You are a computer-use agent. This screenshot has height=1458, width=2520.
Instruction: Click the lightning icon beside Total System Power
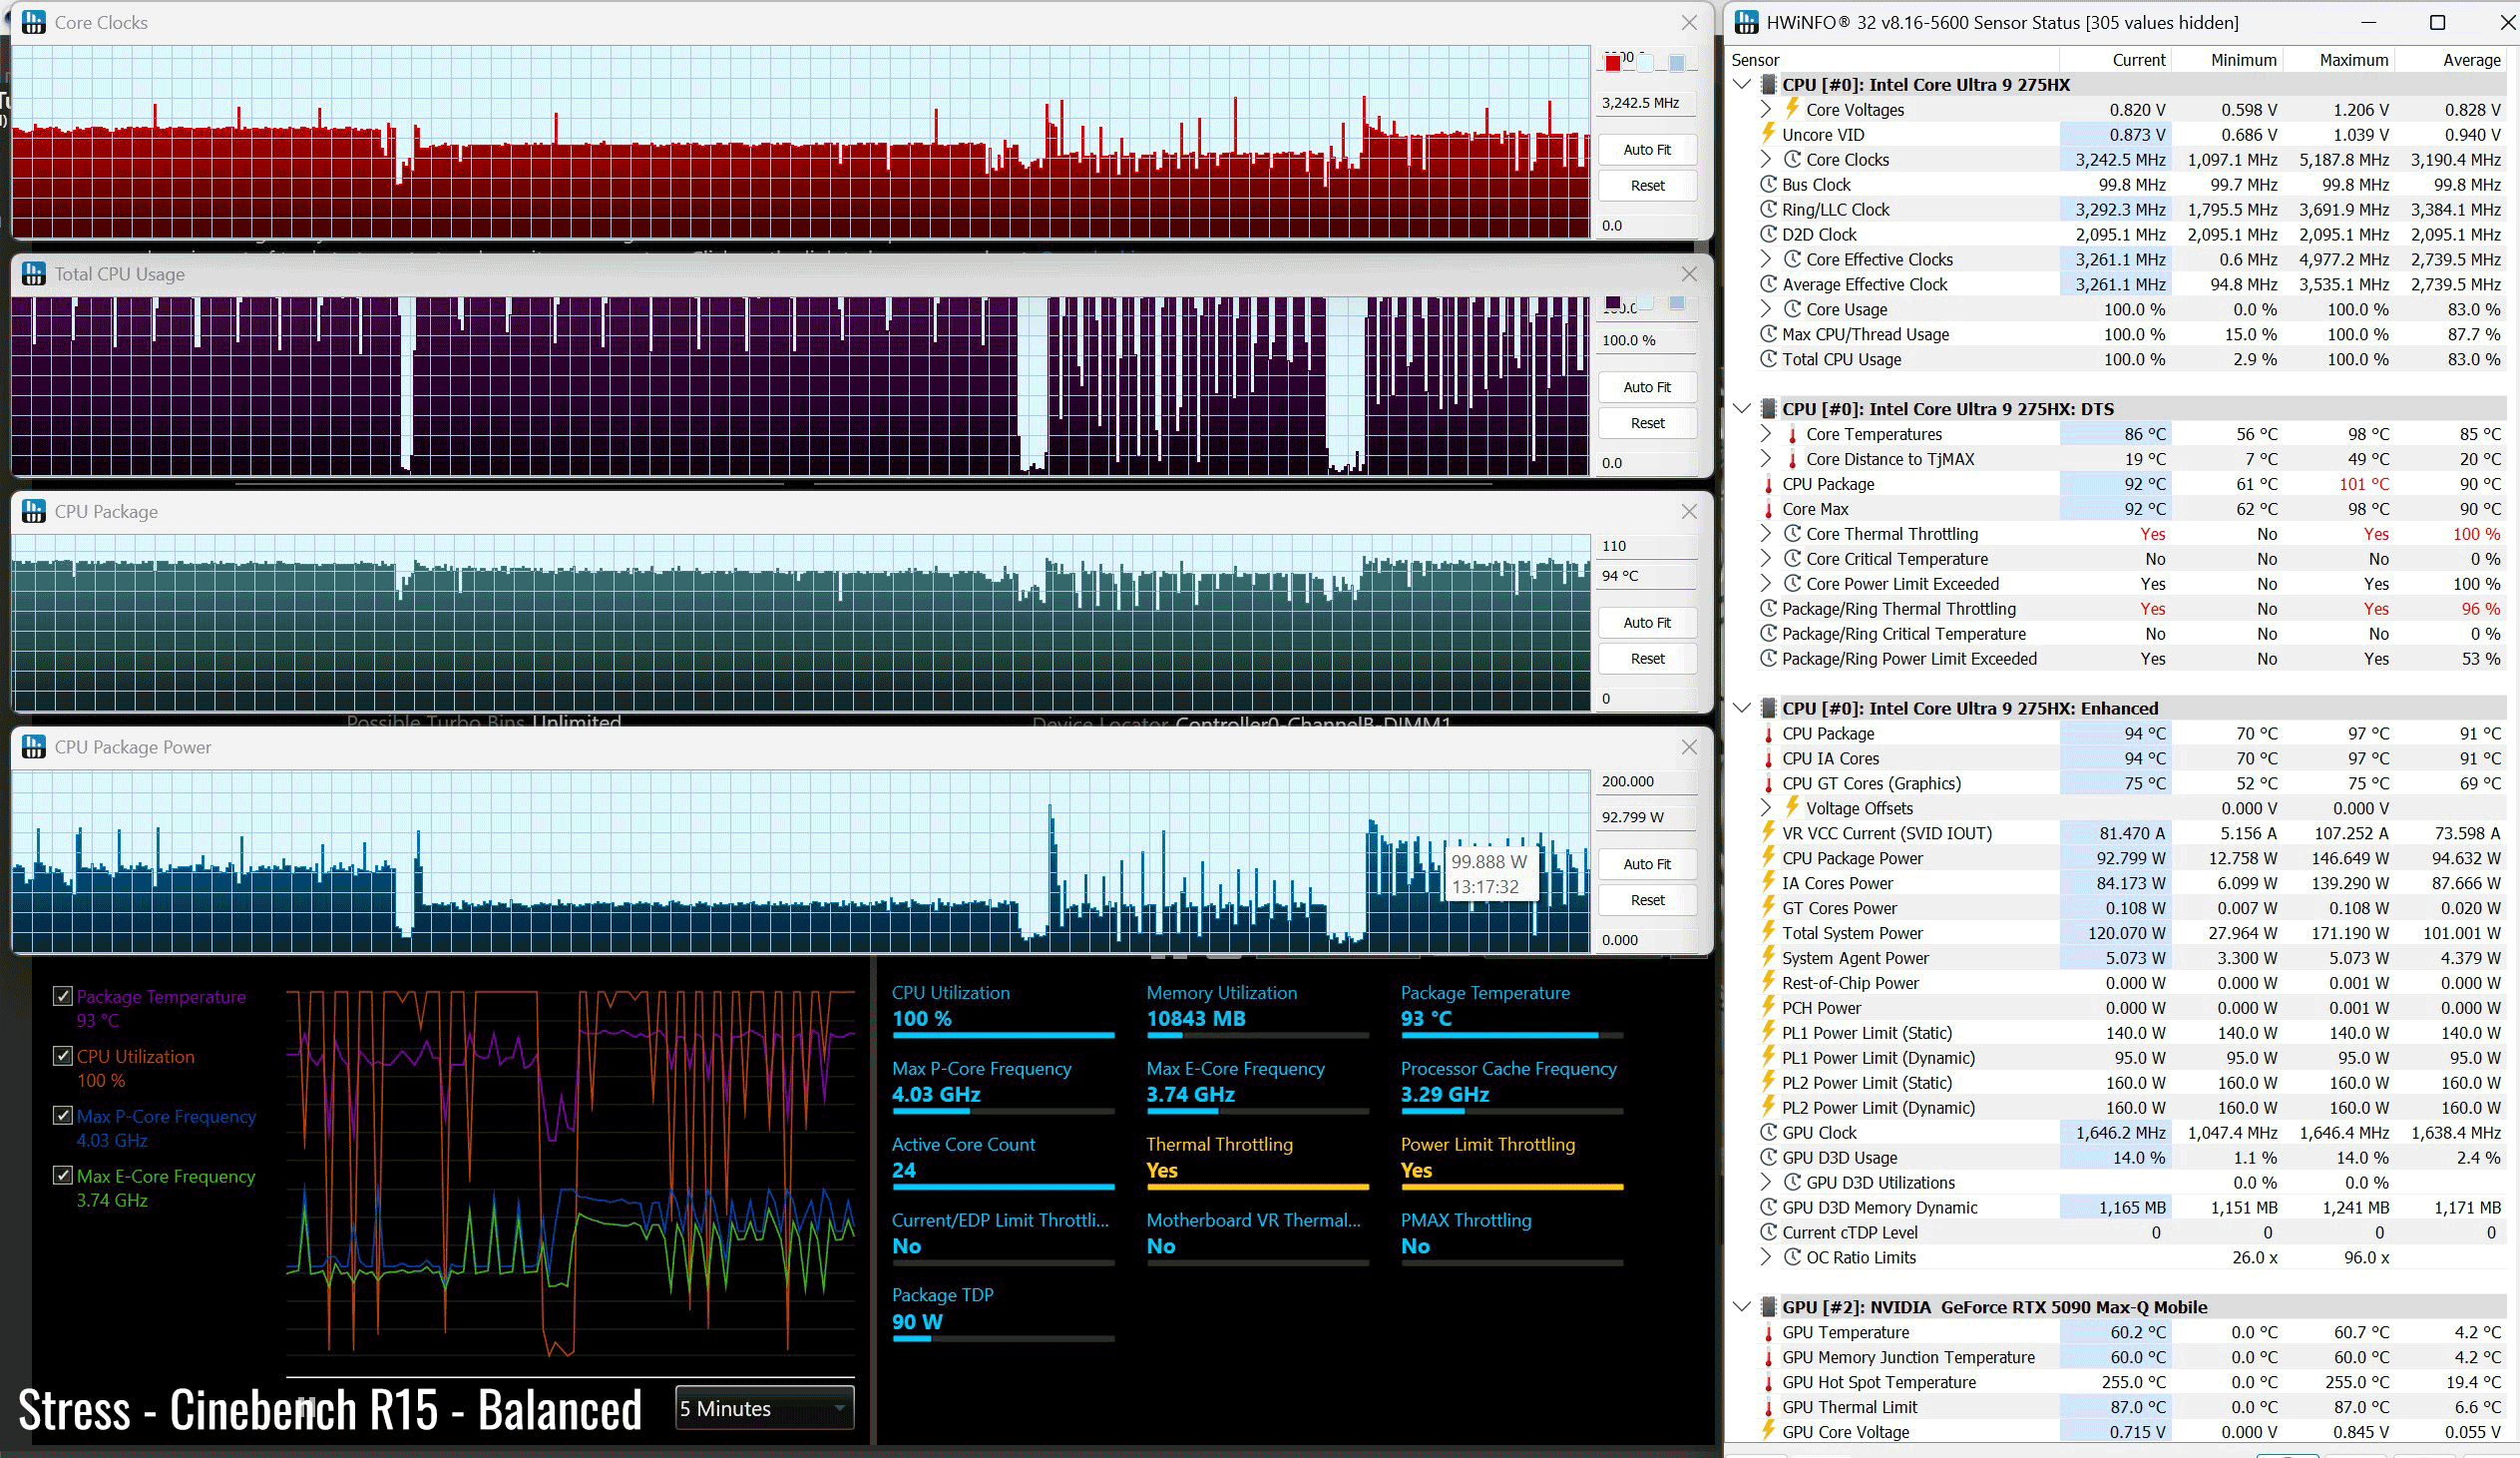pyautogui.click(x=1768, y=933)
